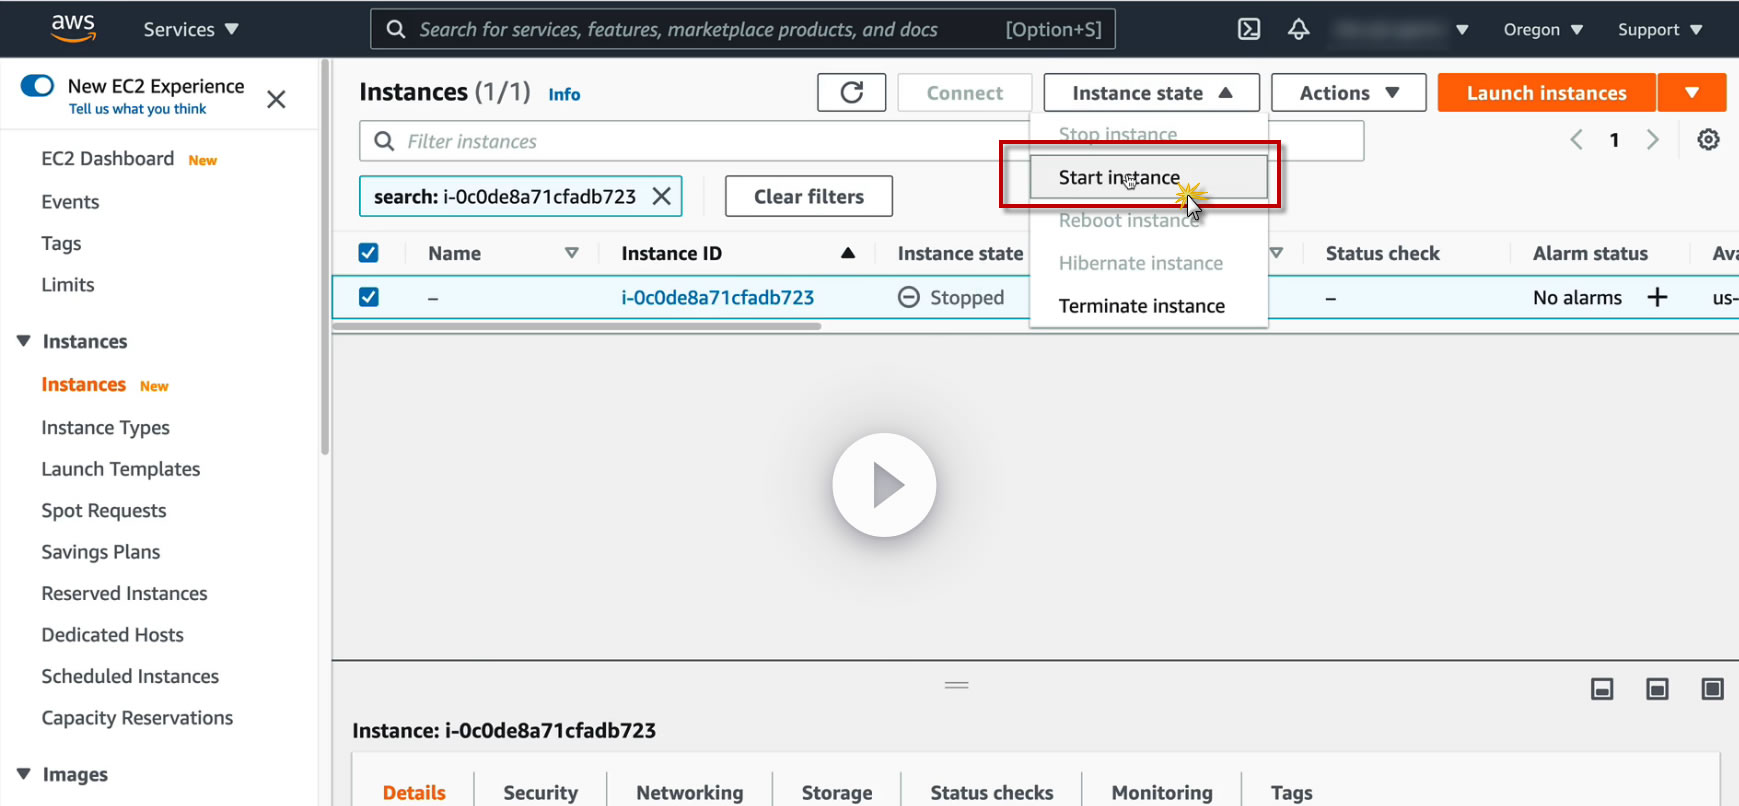1739x806 pixels.
Task: Sort by Instance ID using the ascending arrow
Action: point(848,253)
